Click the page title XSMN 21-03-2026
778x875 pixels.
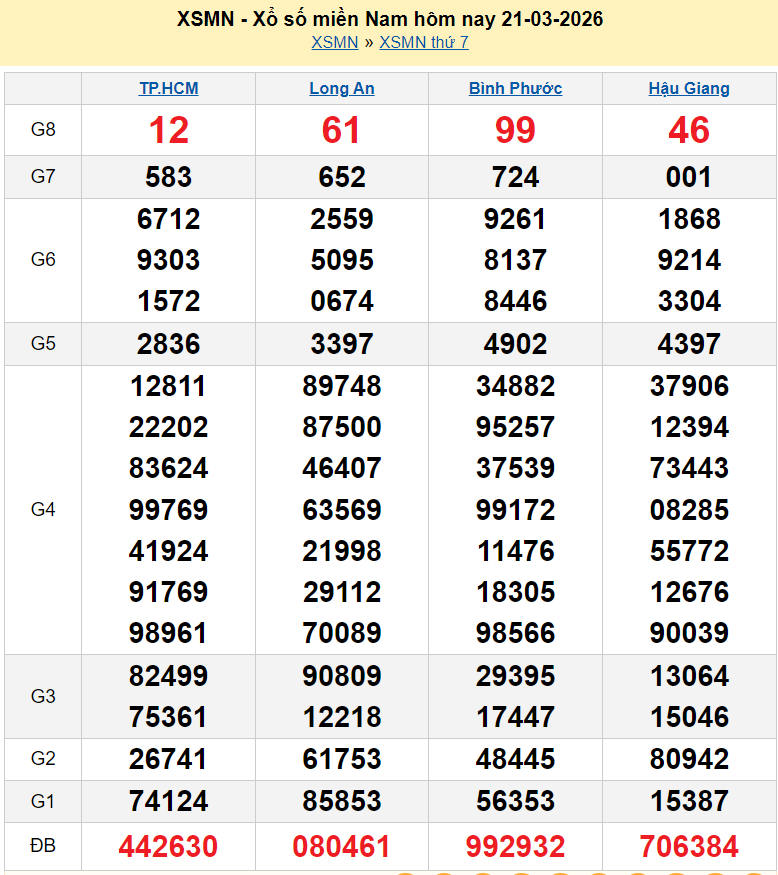pyautogui.click(x=389, y=19)
